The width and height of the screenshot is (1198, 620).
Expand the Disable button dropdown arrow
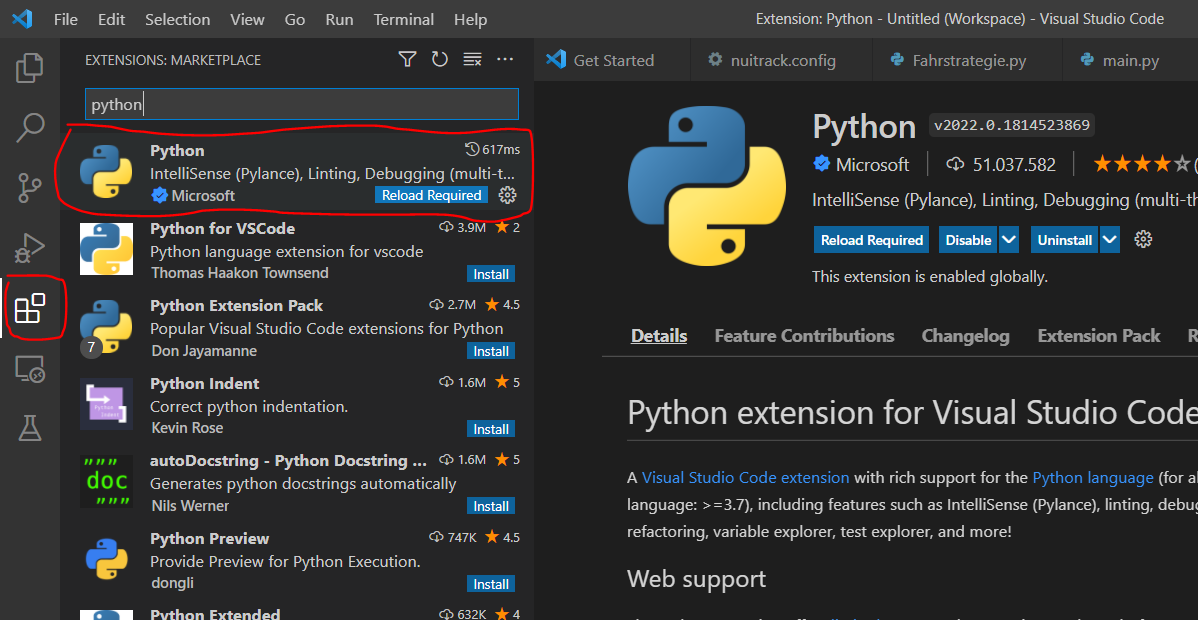pos(1007,240)
